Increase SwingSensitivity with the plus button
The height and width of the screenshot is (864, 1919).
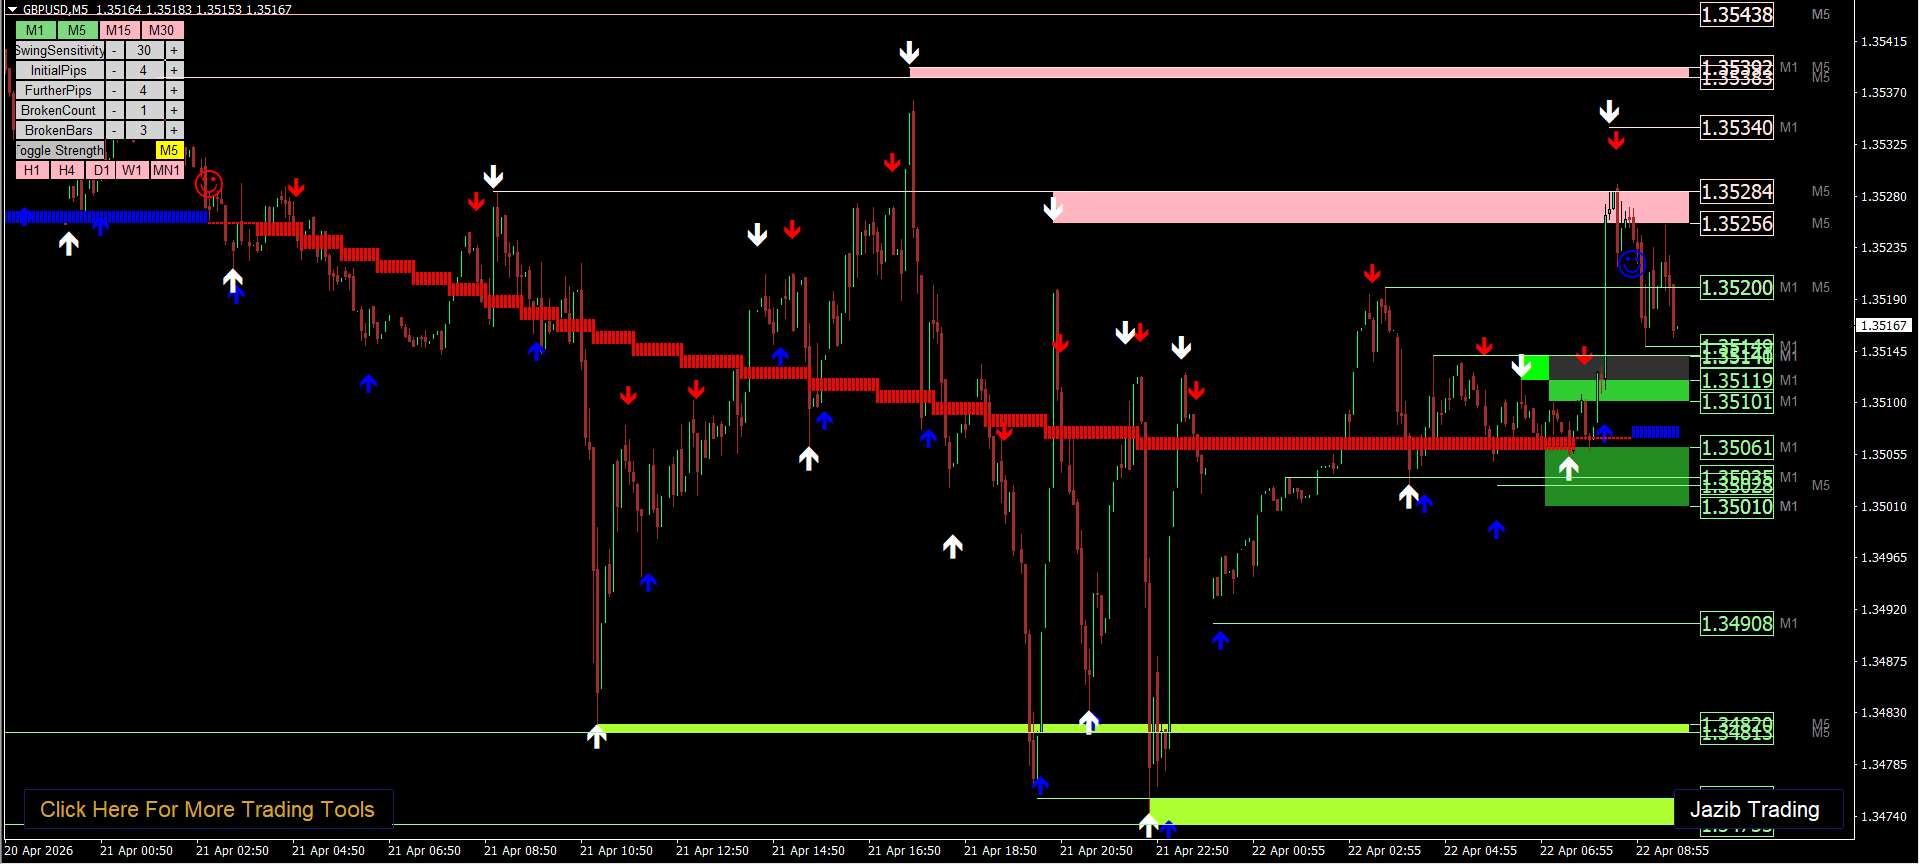pos(174,50)
